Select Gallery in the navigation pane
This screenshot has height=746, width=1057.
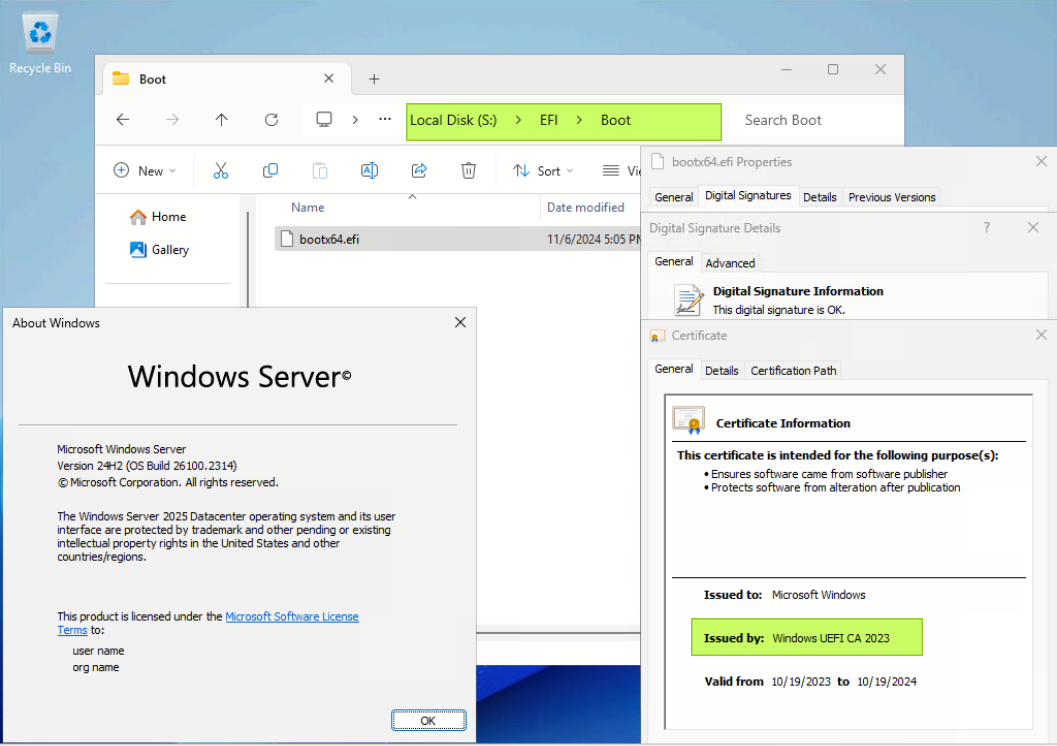(170, 250)
